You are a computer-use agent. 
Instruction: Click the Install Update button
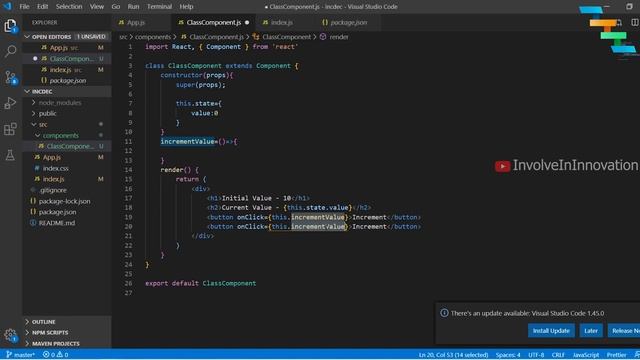click(551, 331)
